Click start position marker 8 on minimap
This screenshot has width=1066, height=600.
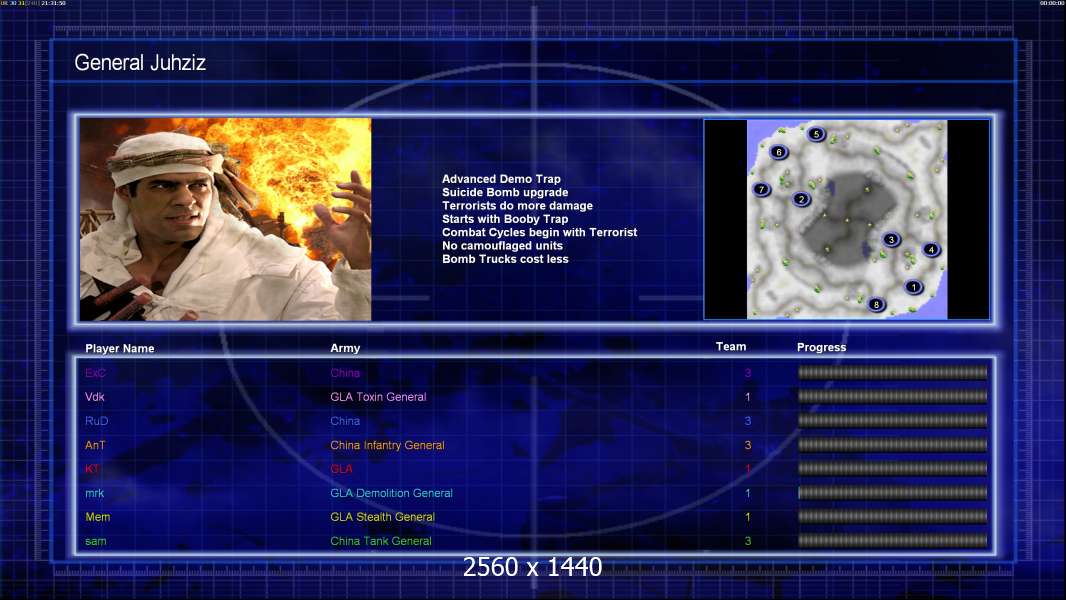pyautogui.click(x=876, y=304)
